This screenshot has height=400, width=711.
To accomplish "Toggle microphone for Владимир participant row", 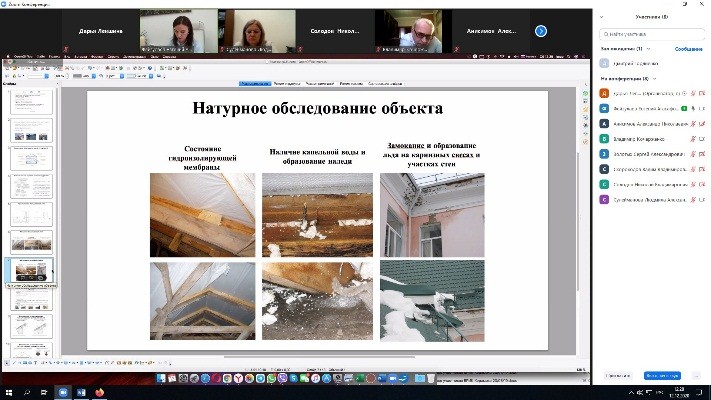I will tap(693, 139).
